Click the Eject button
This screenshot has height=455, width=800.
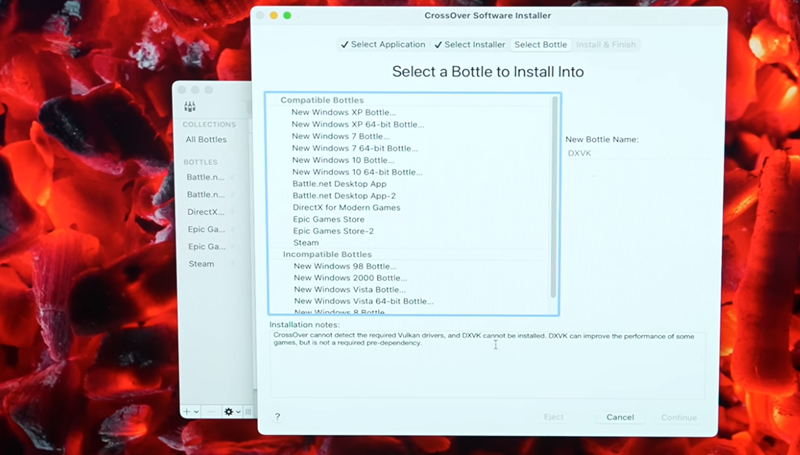554,417
